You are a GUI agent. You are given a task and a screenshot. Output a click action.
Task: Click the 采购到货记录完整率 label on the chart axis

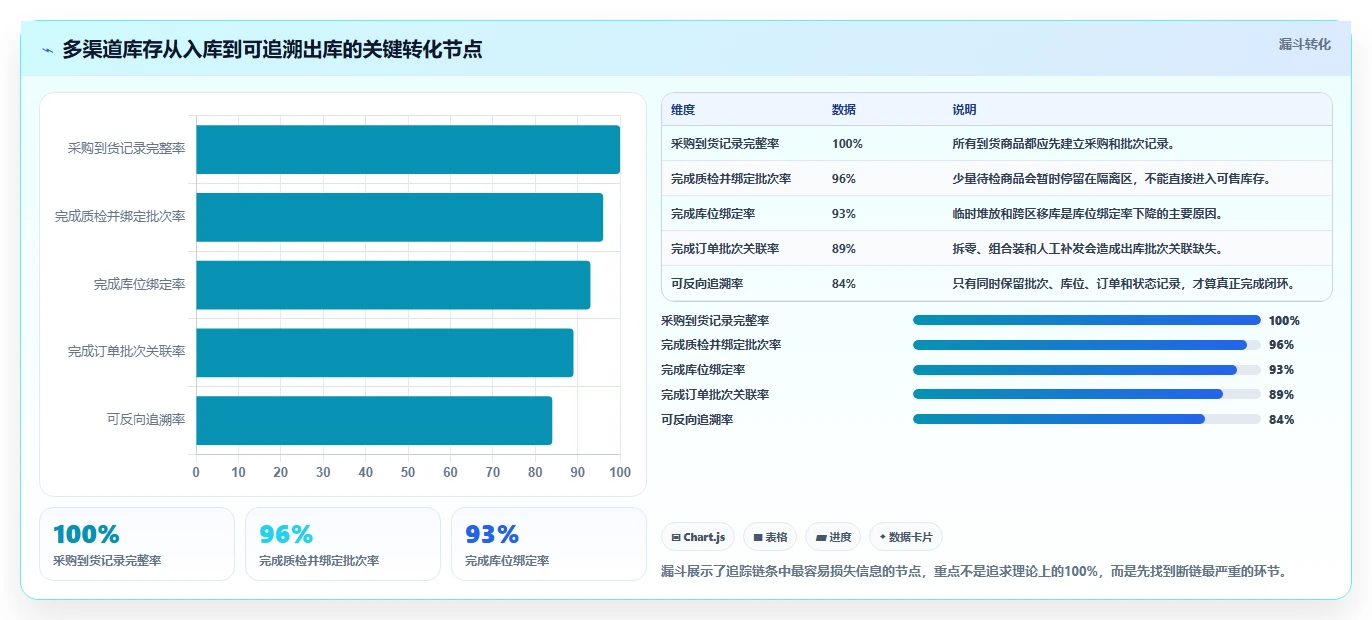tap(126, 149)
